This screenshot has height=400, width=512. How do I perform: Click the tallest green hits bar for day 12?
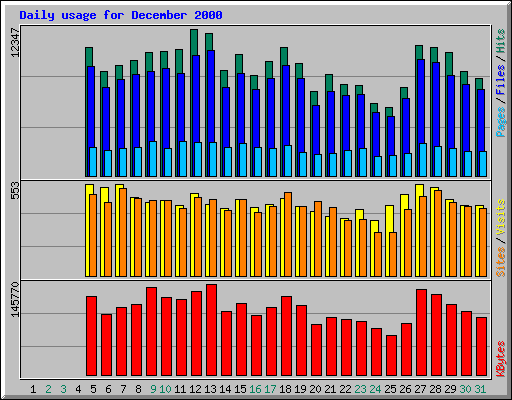tap(194, 42)
